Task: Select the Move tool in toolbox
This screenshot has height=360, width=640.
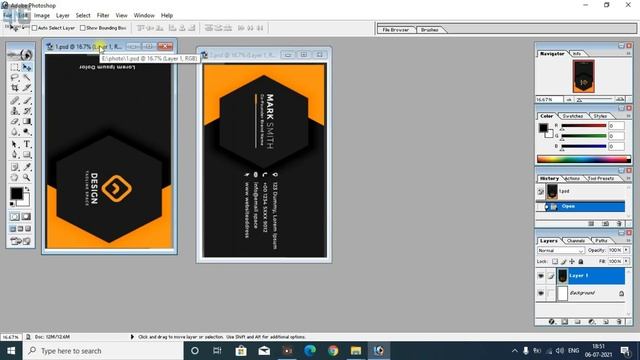Action: click(x=27, y=67)
